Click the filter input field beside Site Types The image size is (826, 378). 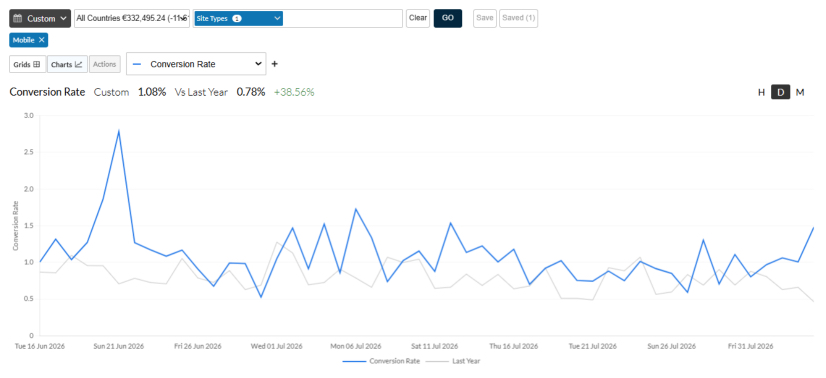coord(342,18)
